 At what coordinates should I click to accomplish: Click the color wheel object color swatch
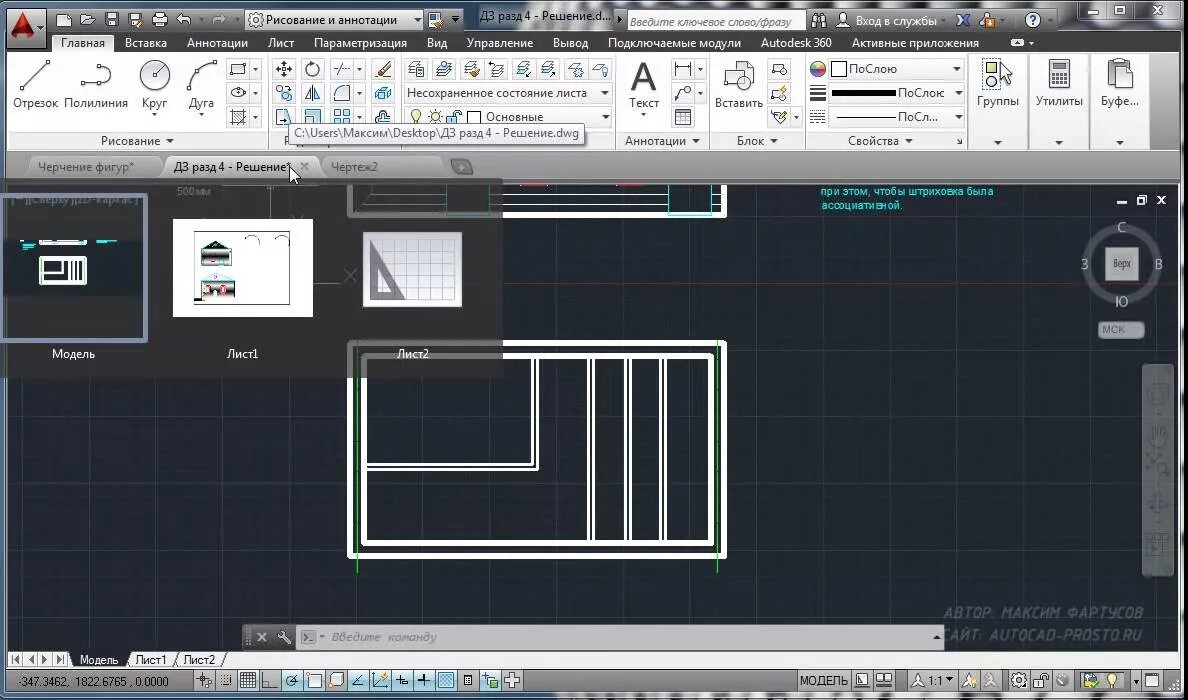[818, 69]
